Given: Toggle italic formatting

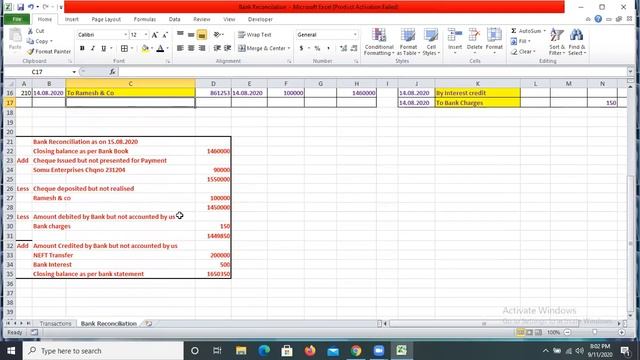Looking at the screenshot, I should point(93,48).
